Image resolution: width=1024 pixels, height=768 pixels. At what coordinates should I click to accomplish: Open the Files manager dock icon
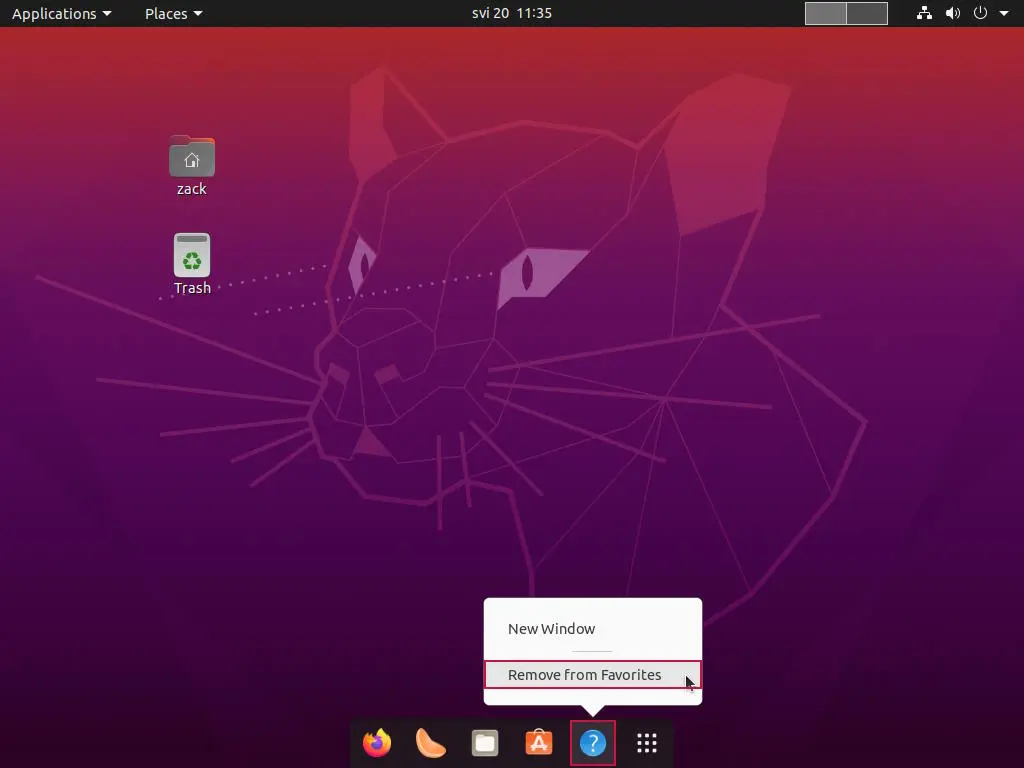point(485,743)
